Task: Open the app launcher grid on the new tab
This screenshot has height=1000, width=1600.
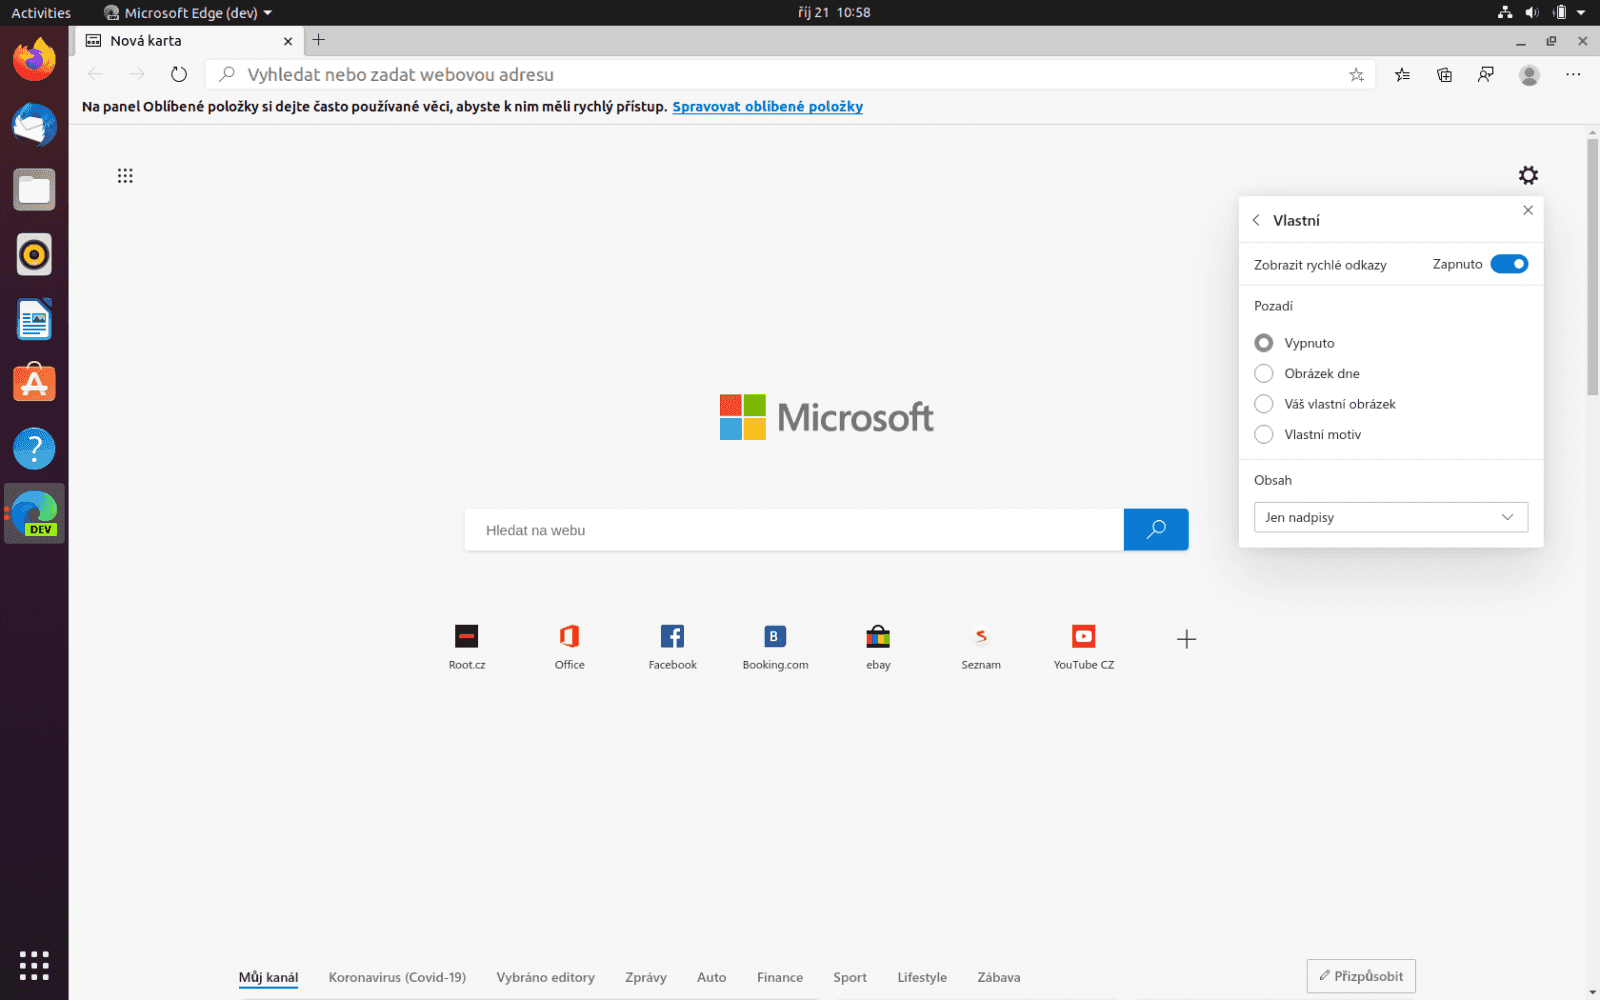Action: 125,175
